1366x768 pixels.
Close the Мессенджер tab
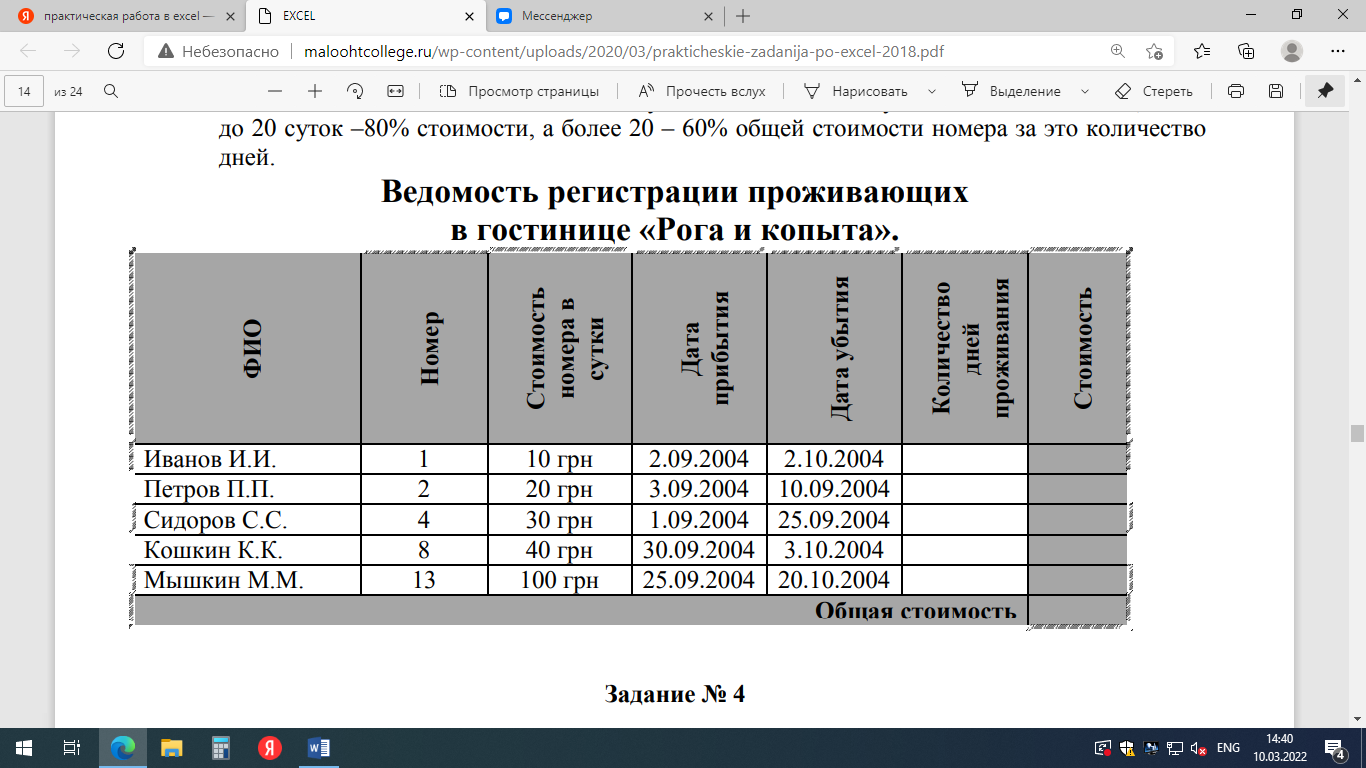click(708, 16)
